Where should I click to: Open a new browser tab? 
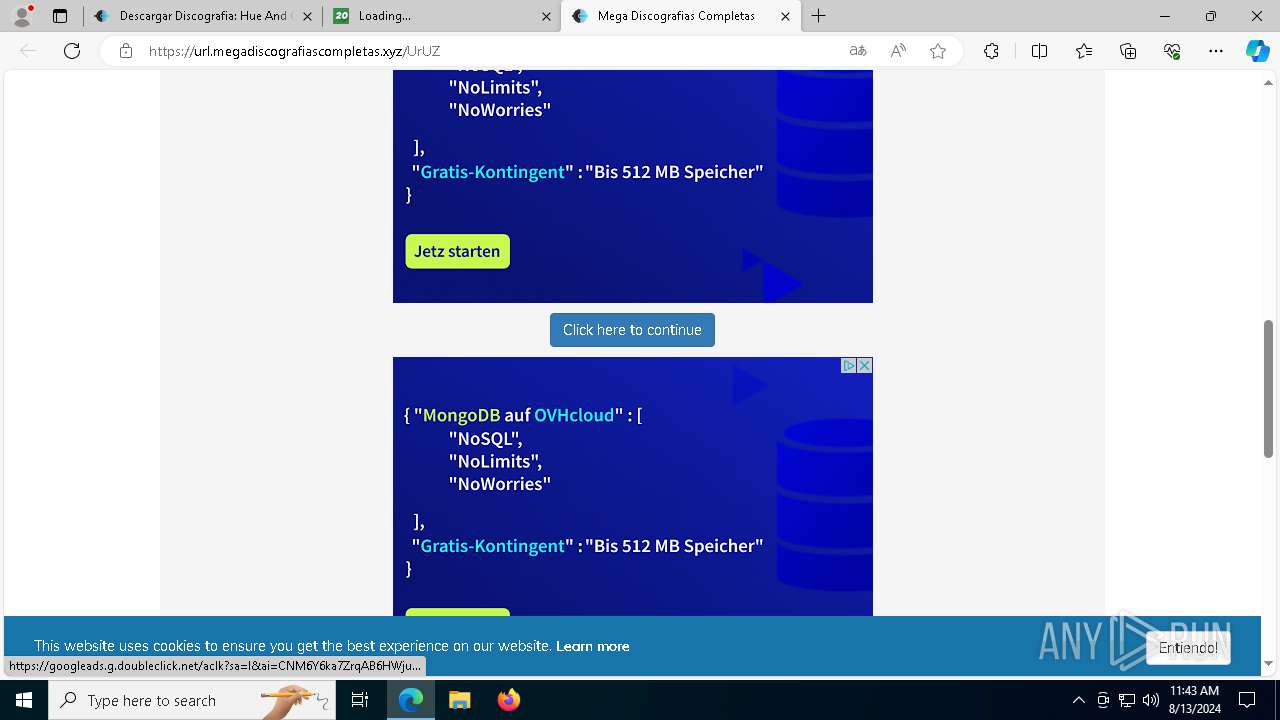coord(819,16)
